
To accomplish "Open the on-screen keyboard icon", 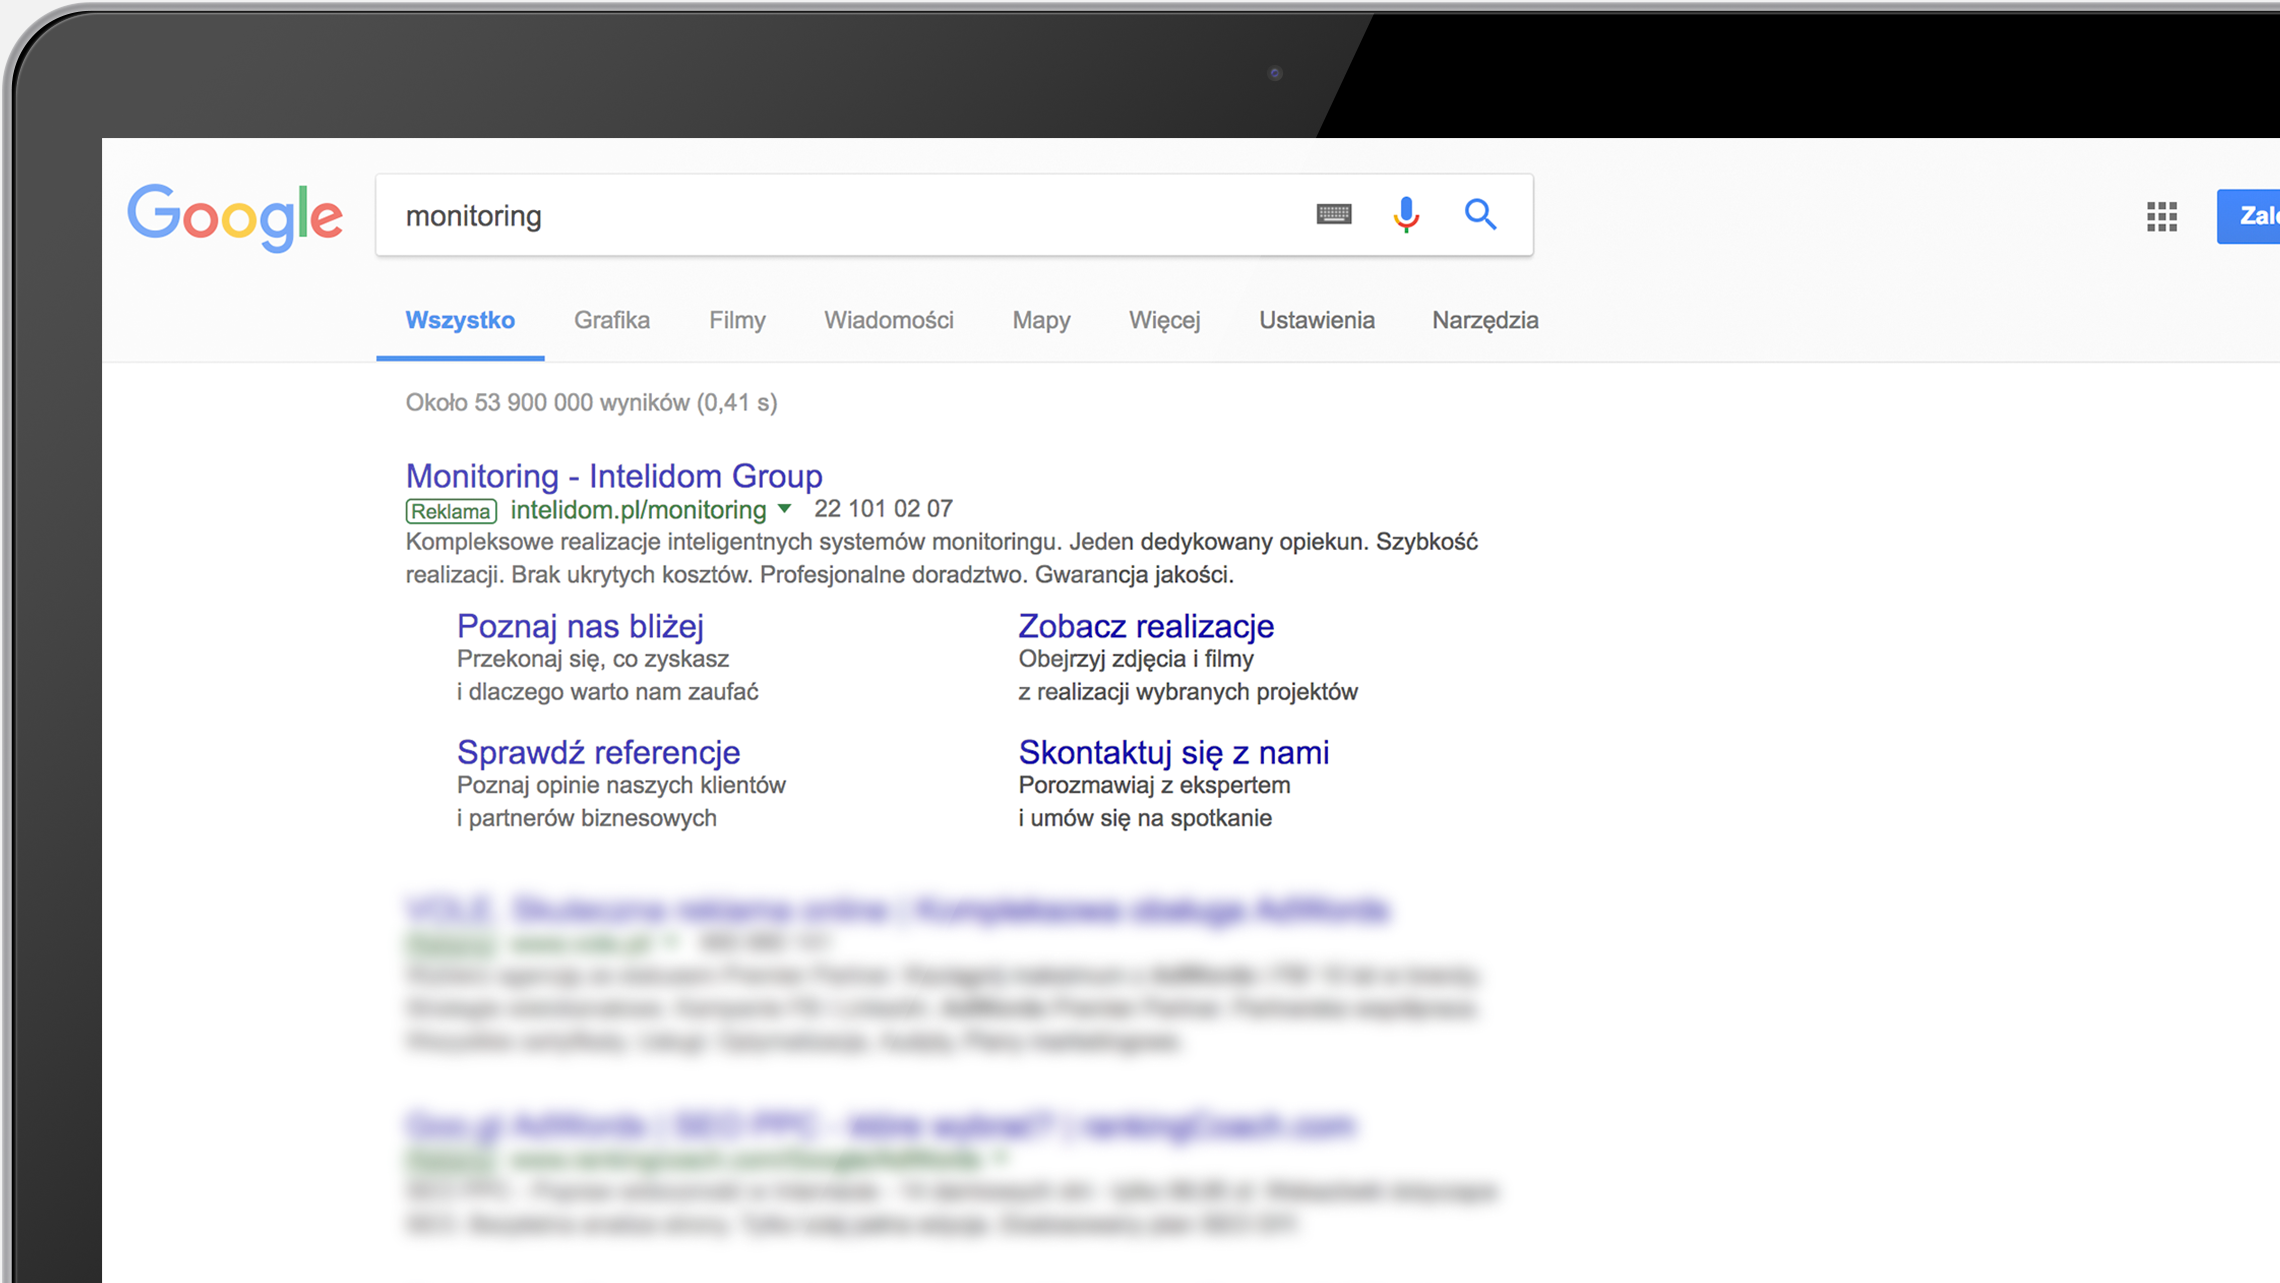I will click(1333, 214).
